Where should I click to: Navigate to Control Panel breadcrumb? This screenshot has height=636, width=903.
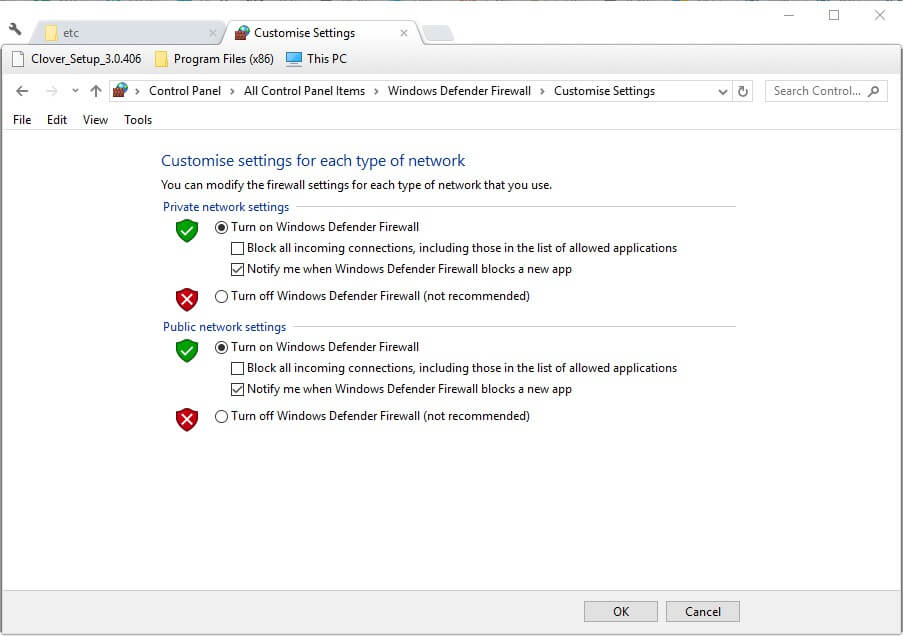[185, 91]
